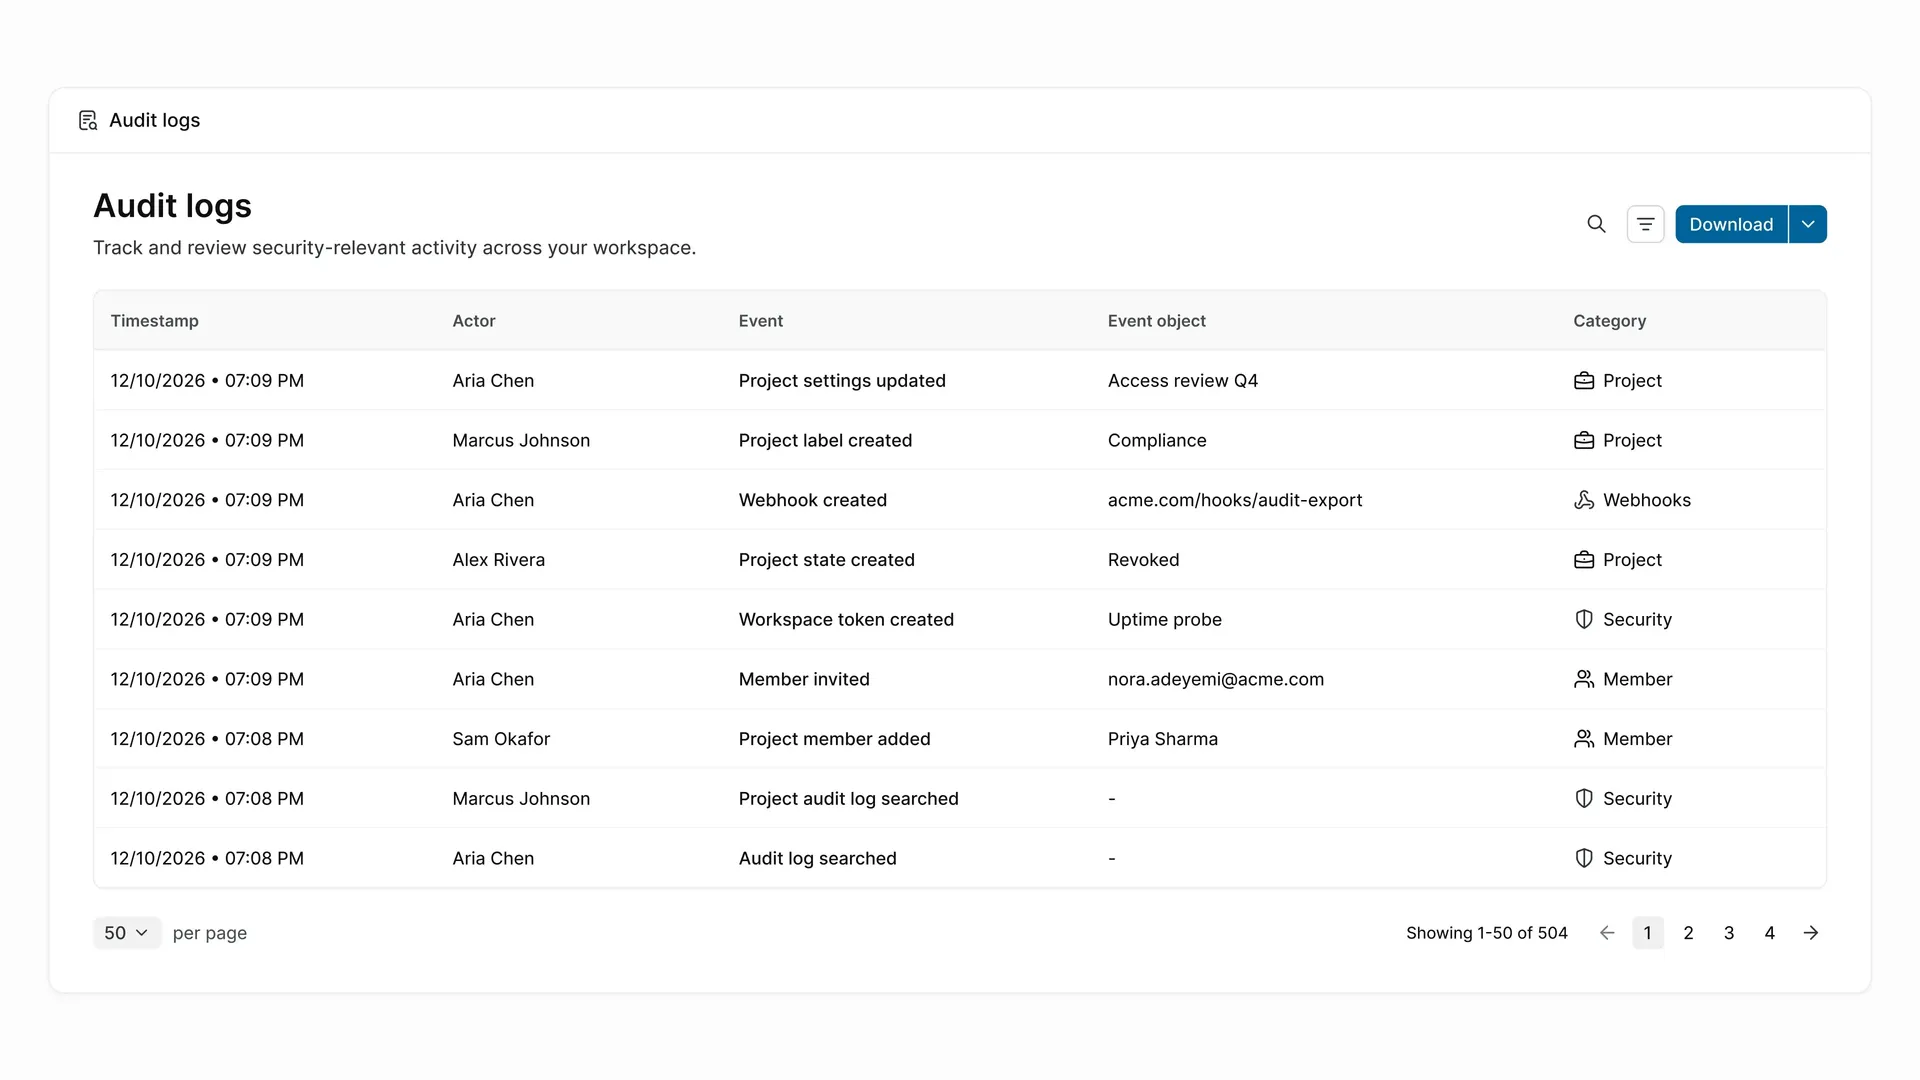This screenshot has width=1920, height=1080.
Task: Click Sam Okafor actor name
Action: point(501,739)
